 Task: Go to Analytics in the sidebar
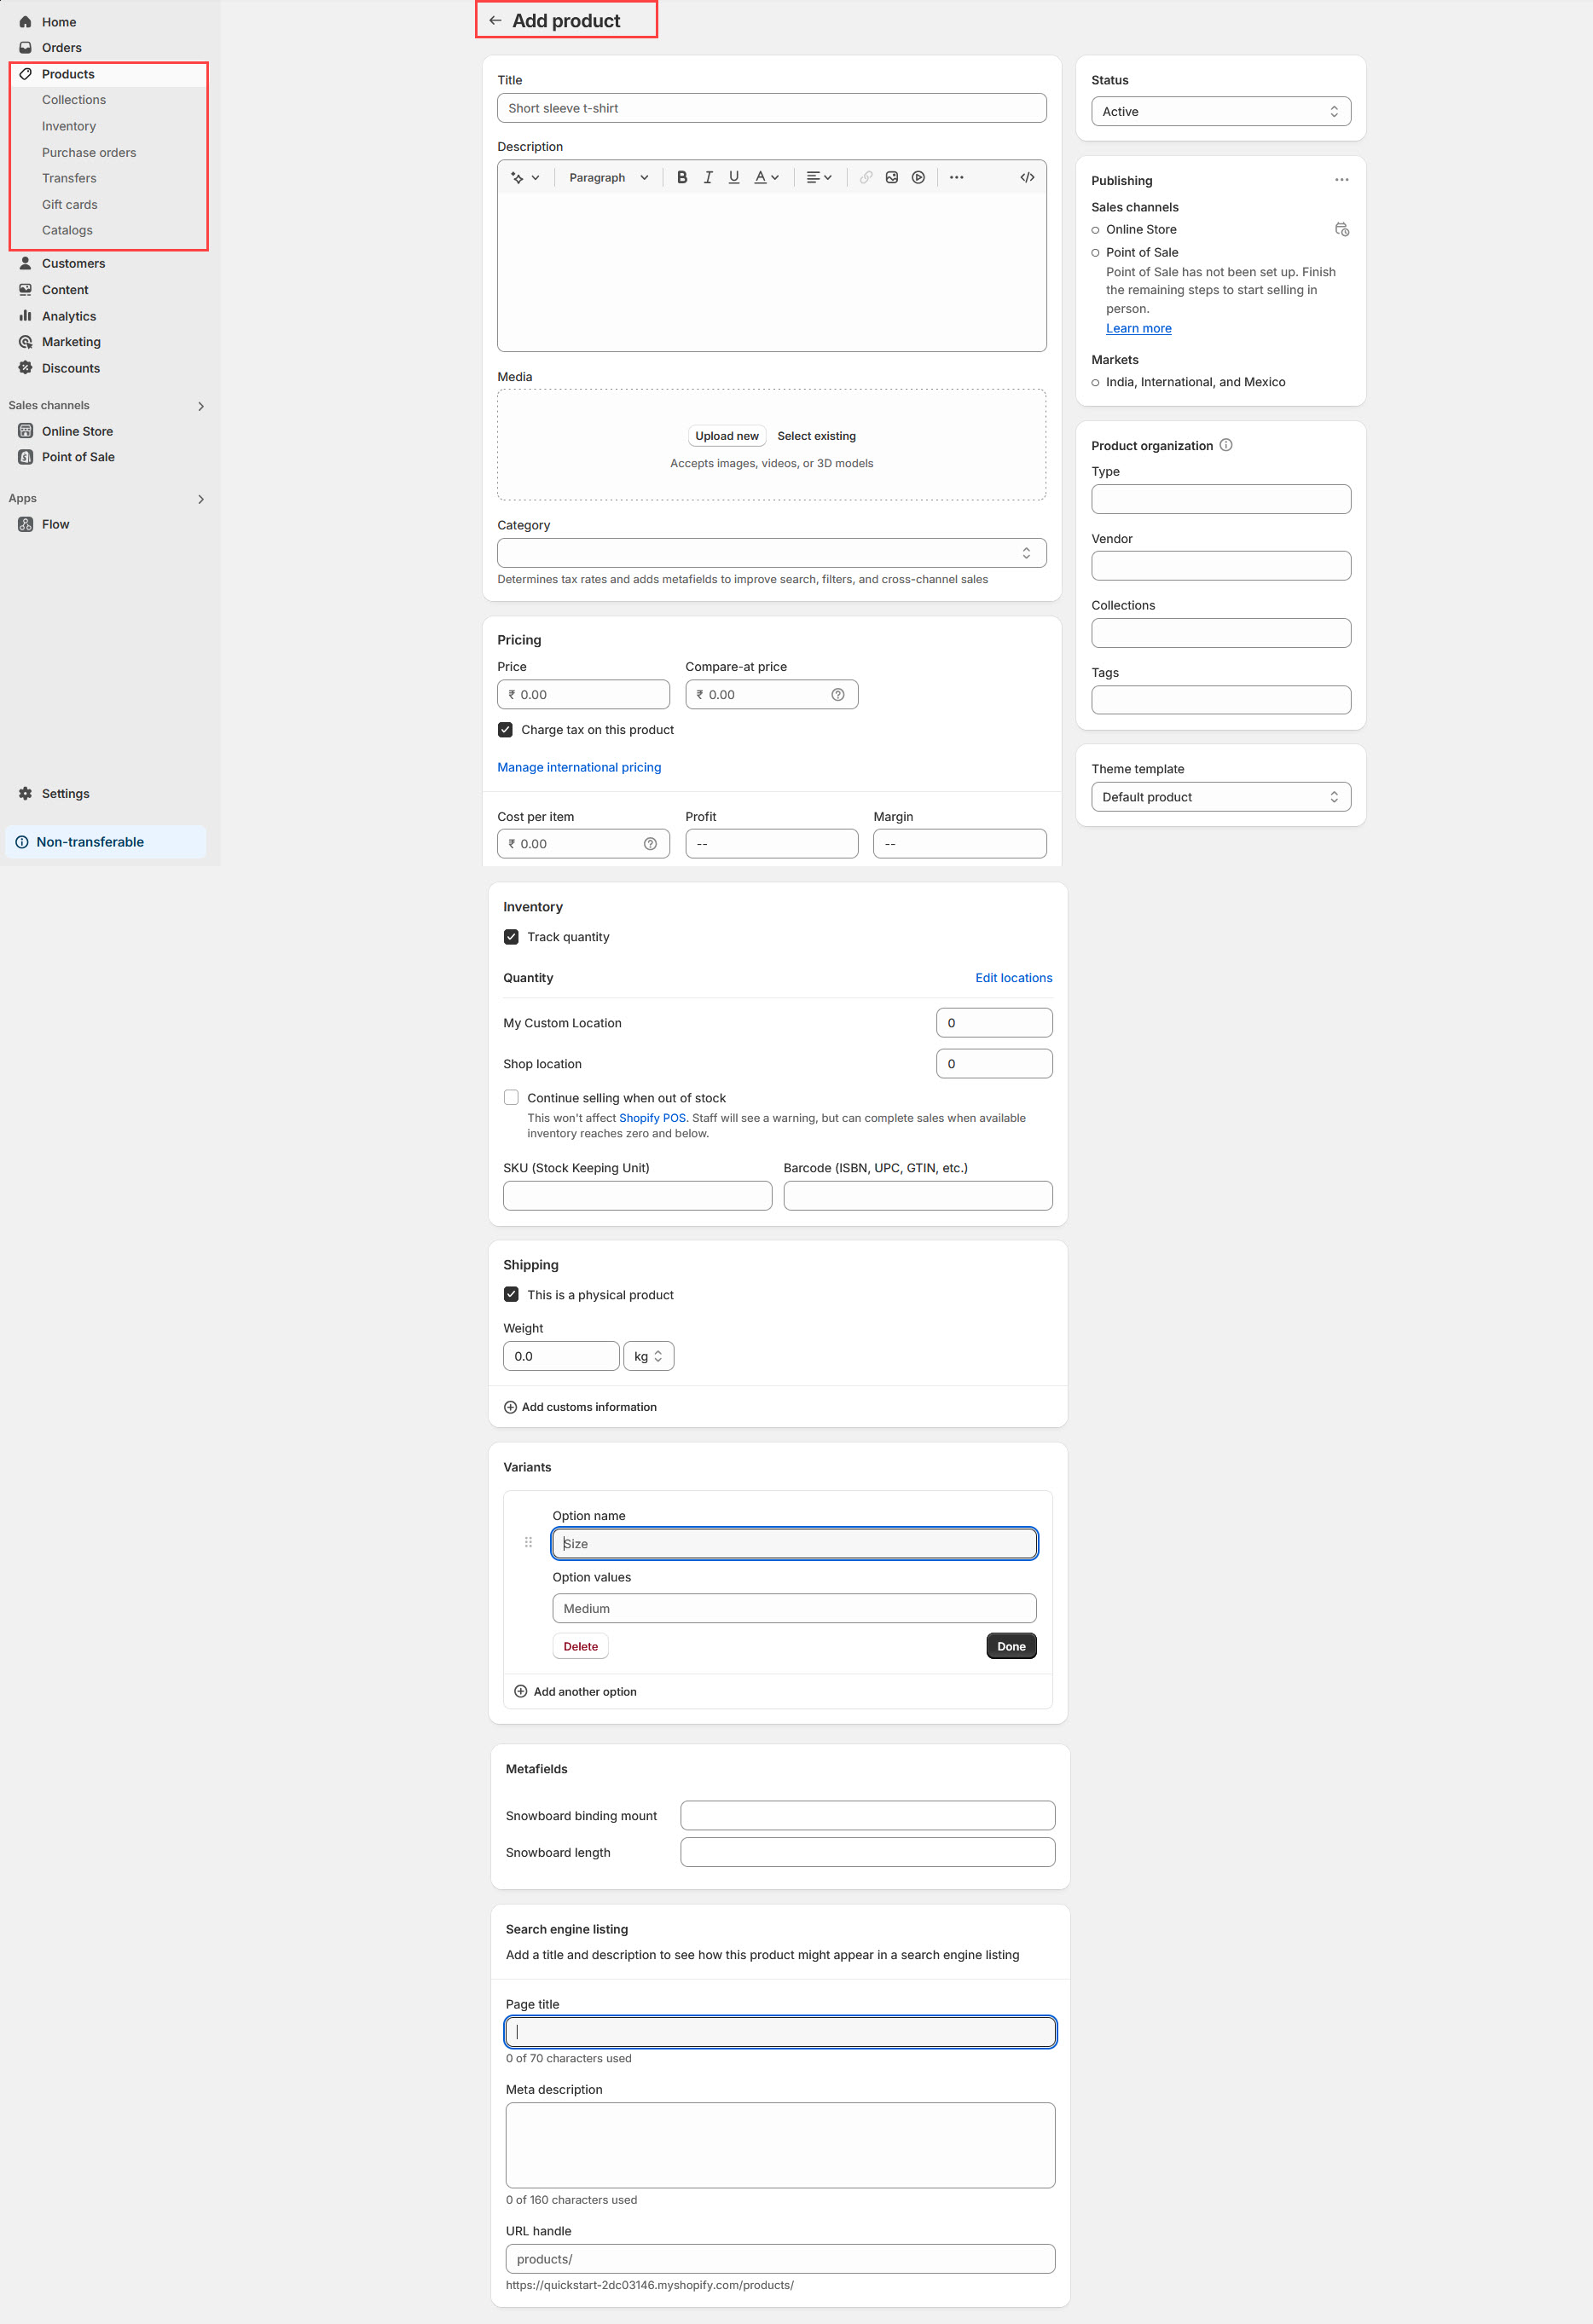point(69,316)
